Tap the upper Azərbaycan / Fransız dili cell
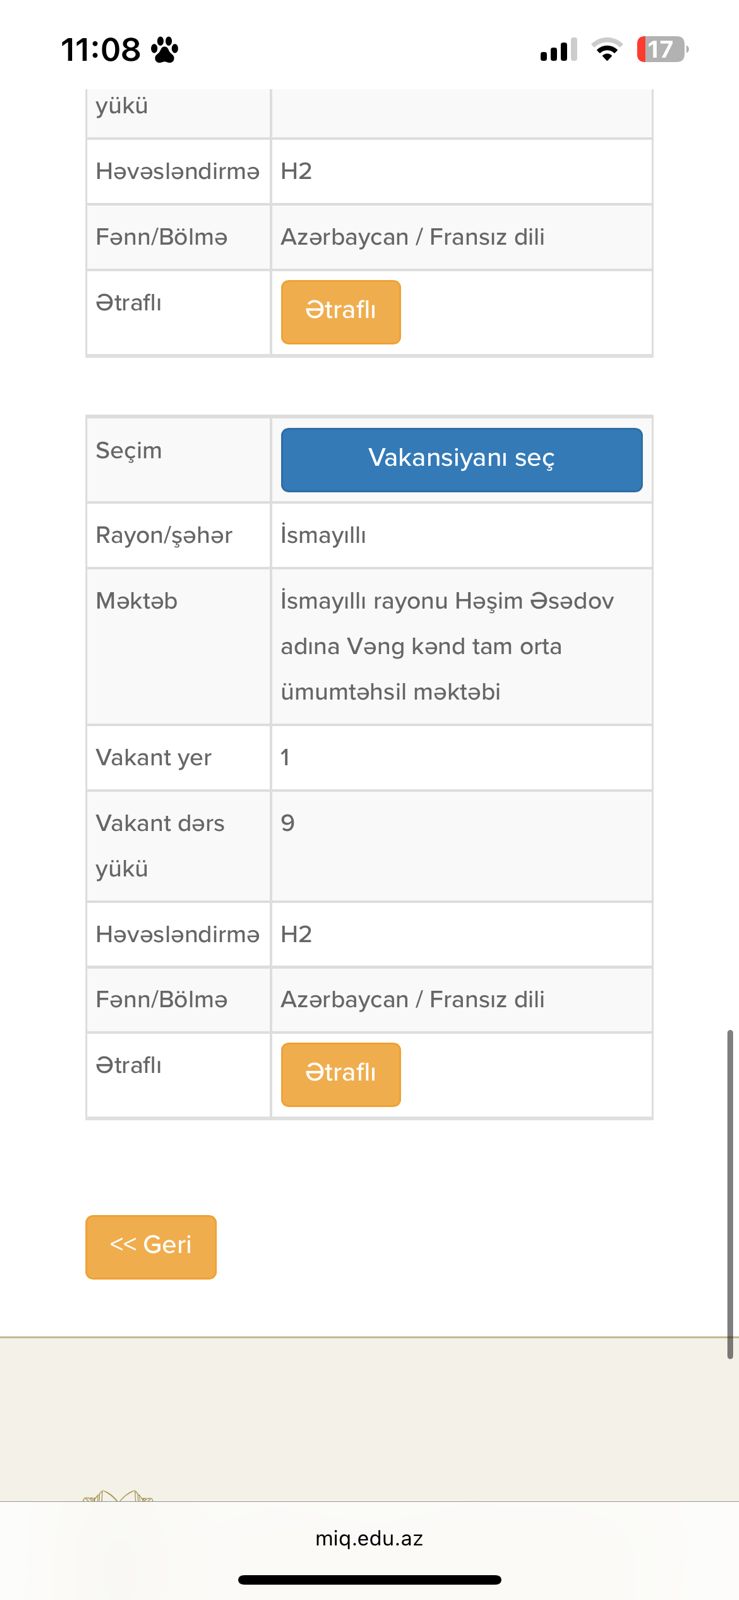 pos(461,237)
